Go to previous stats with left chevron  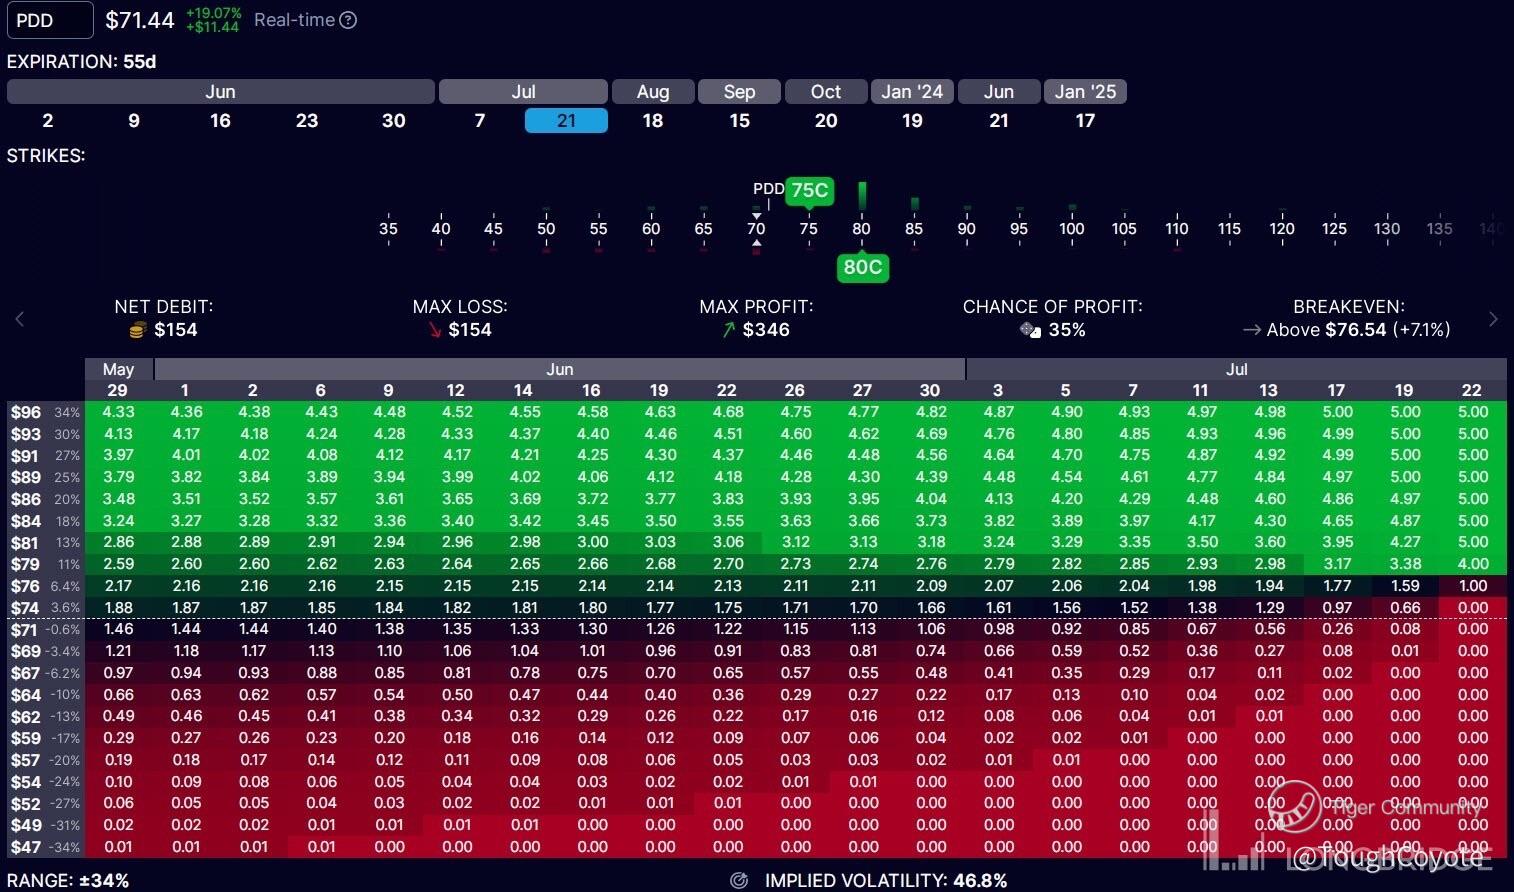(x=19, y=319)
